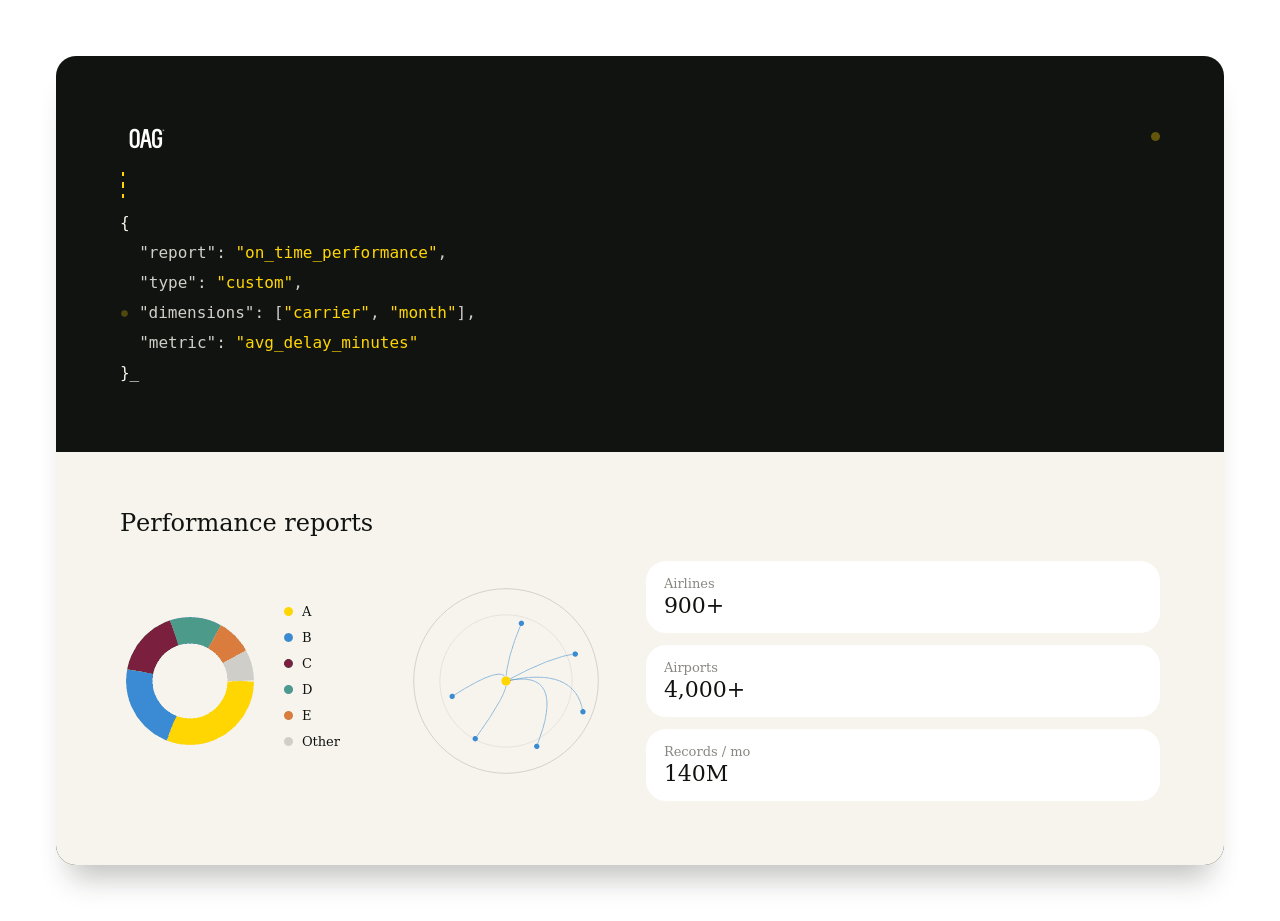Image resolution: width=1280 pixels, height=921 pixels.
Task: Click the "on_time_performance" value
Action: click(x=337, y=253)
